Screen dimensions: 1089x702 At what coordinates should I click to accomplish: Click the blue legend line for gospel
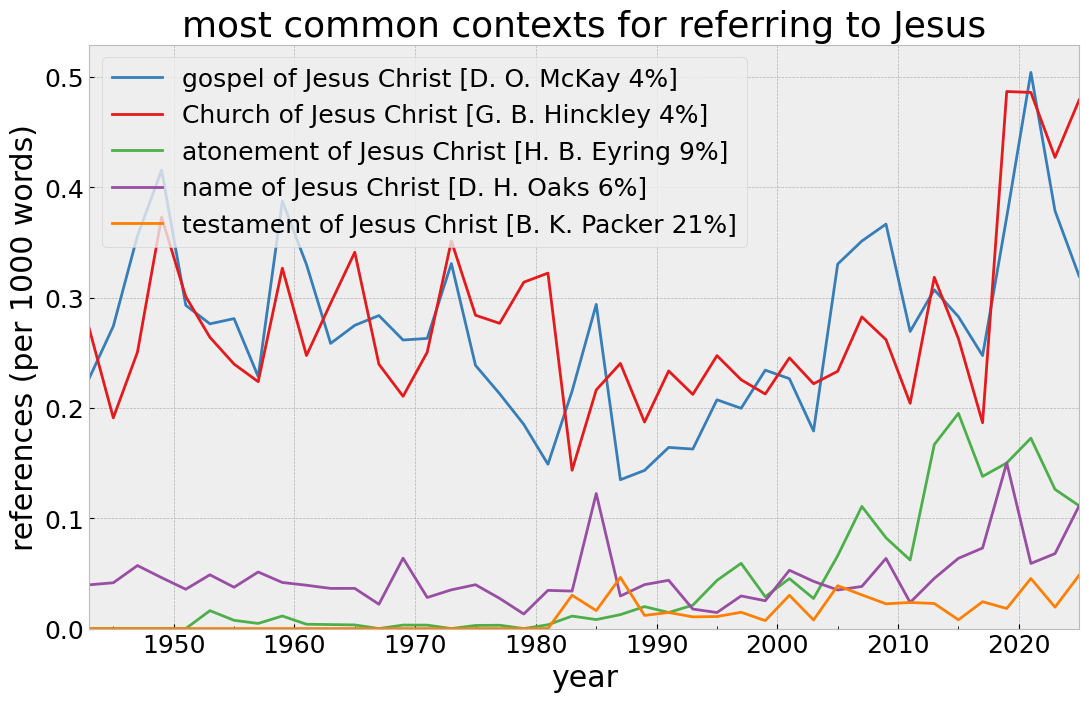(x=137, y=78)
